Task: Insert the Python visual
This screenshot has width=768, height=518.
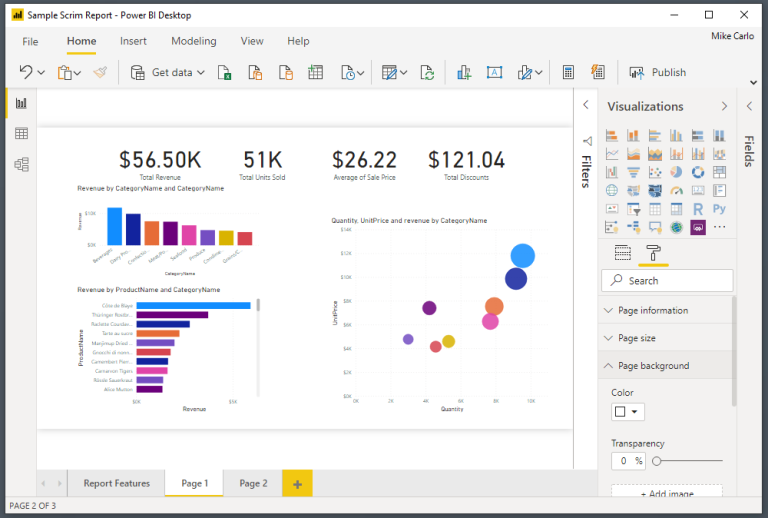Action: 719,209
